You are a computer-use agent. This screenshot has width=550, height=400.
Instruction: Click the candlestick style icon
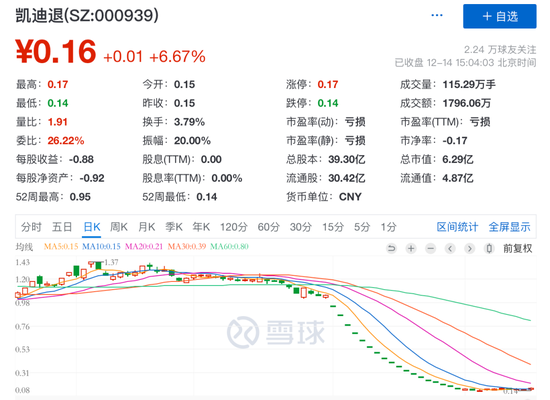point(489,249)
